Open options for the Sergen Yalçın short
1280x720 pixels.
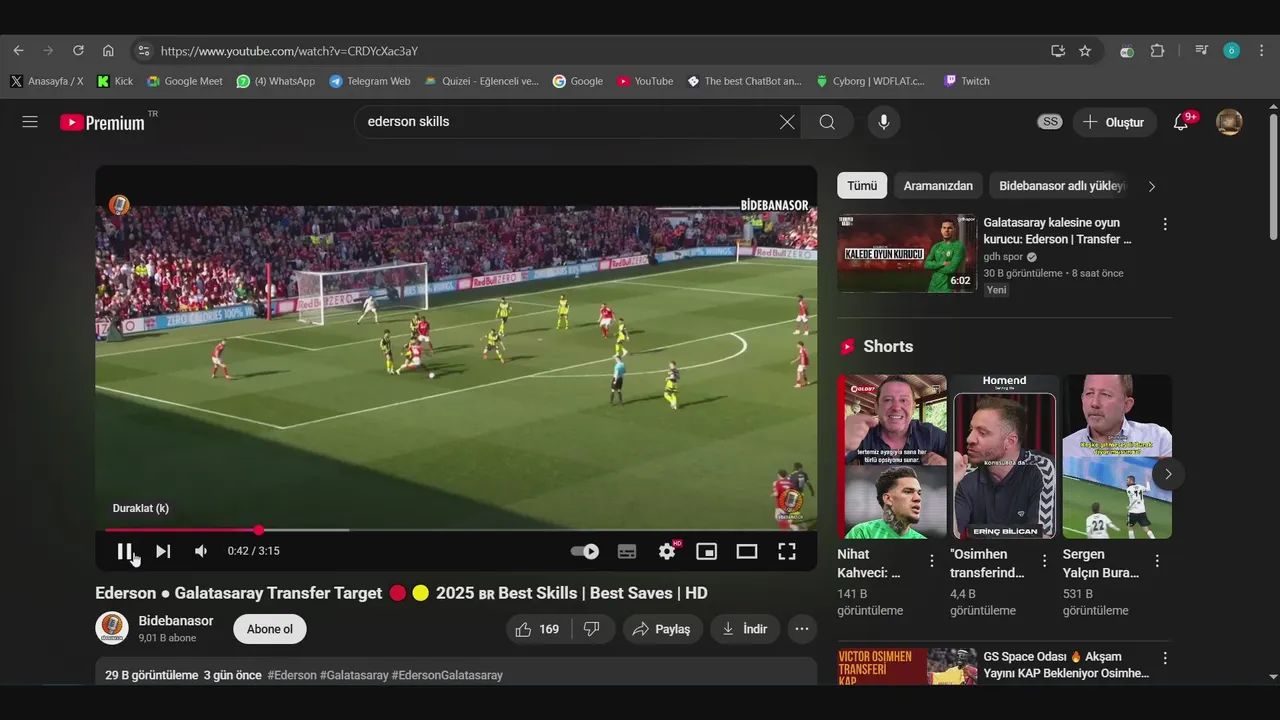1157,561
